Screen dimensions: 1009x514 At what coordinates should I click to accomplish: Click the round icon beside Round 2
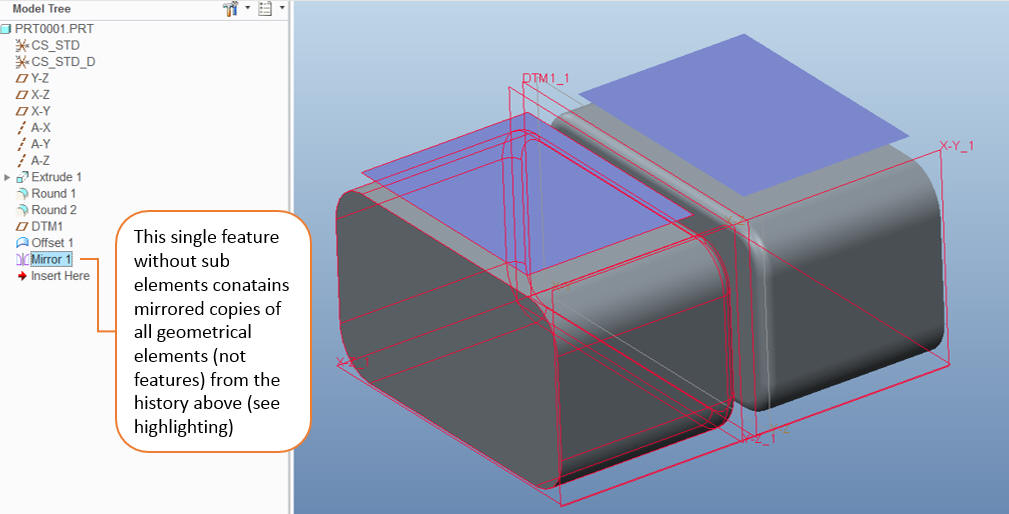[22, 210]
